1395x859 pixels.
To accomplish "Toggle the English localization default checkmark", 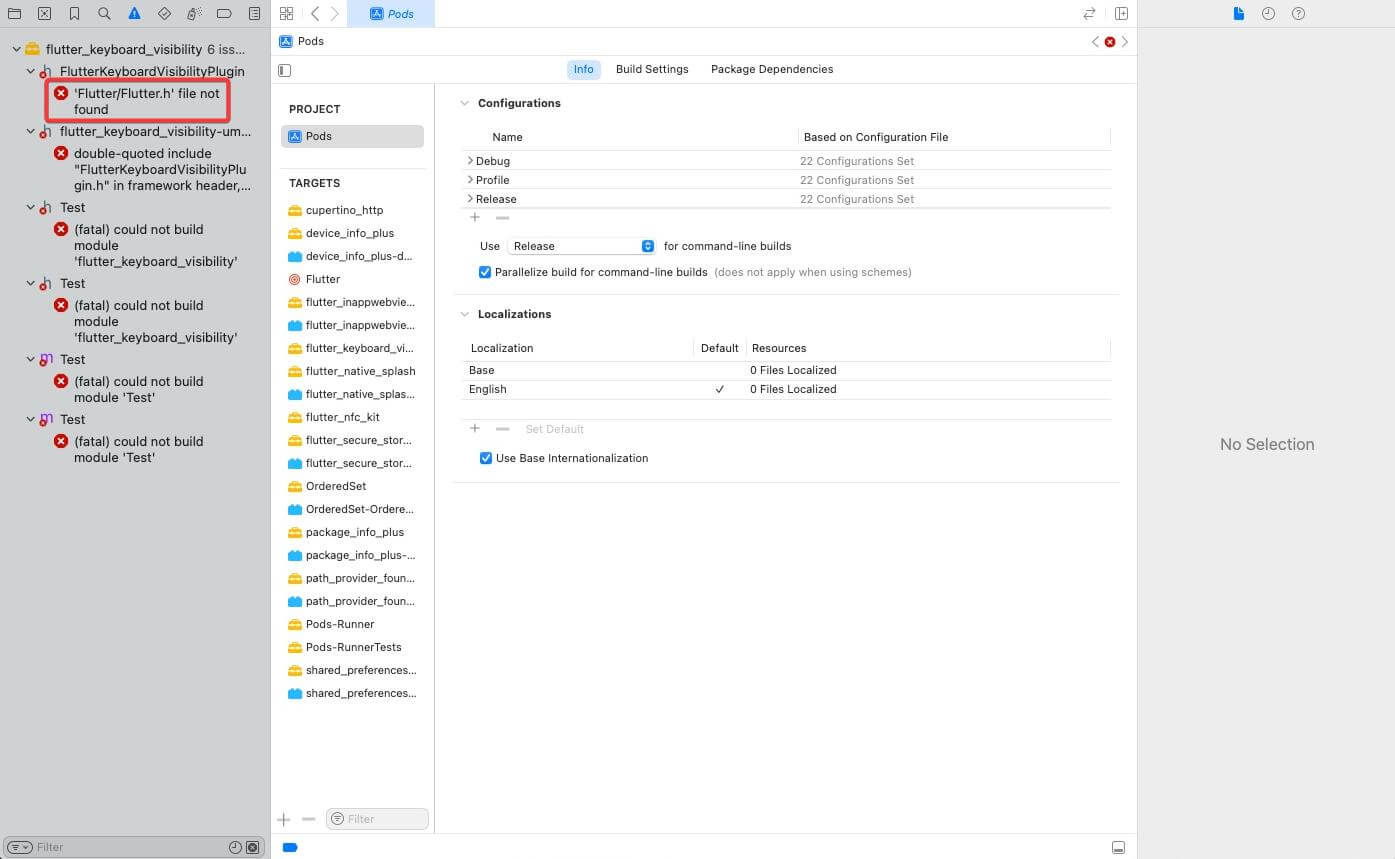I will (720, 389).
